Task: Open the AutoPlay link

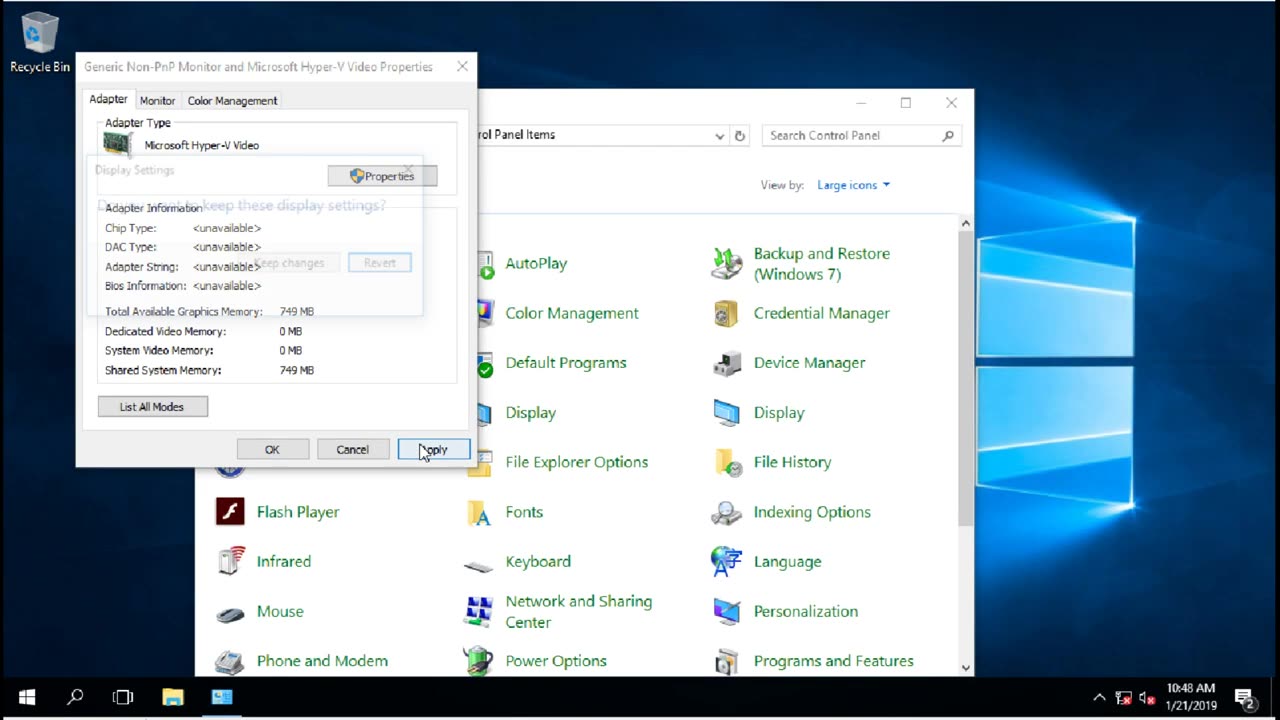Action: tap(536, 263)
